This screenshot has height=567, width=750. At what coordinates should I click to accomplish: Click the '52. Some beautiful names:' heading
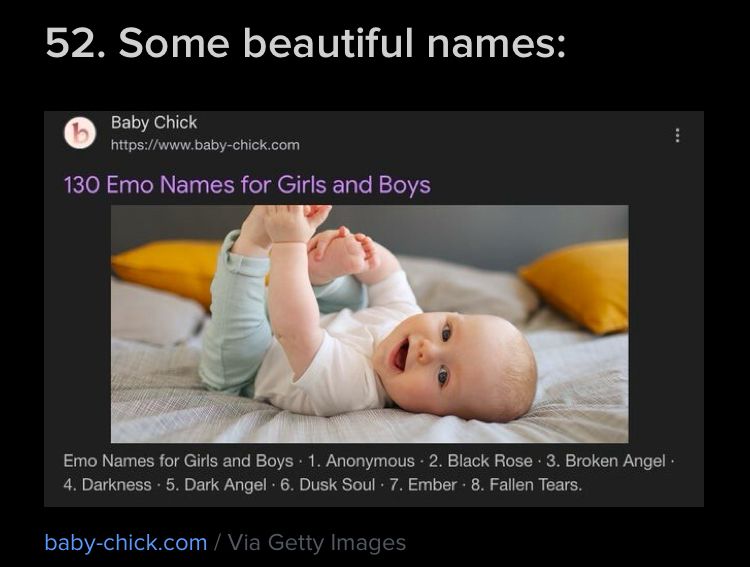click(306, 44)
